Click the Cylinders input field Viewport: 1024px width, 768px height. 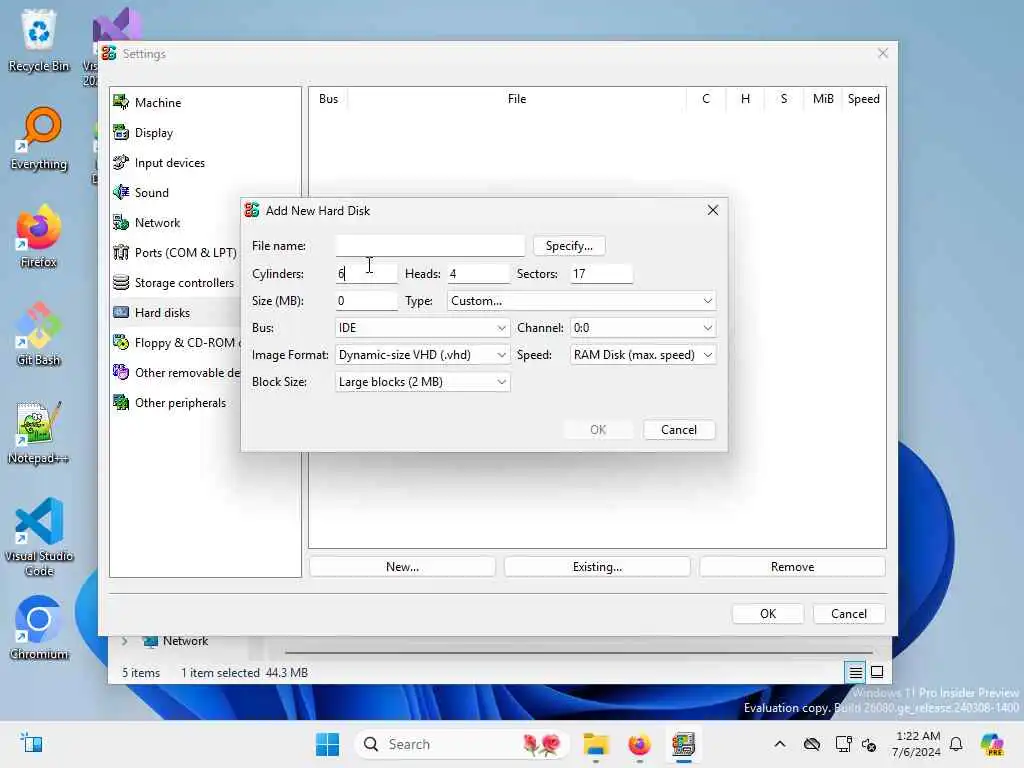point(366,274)
